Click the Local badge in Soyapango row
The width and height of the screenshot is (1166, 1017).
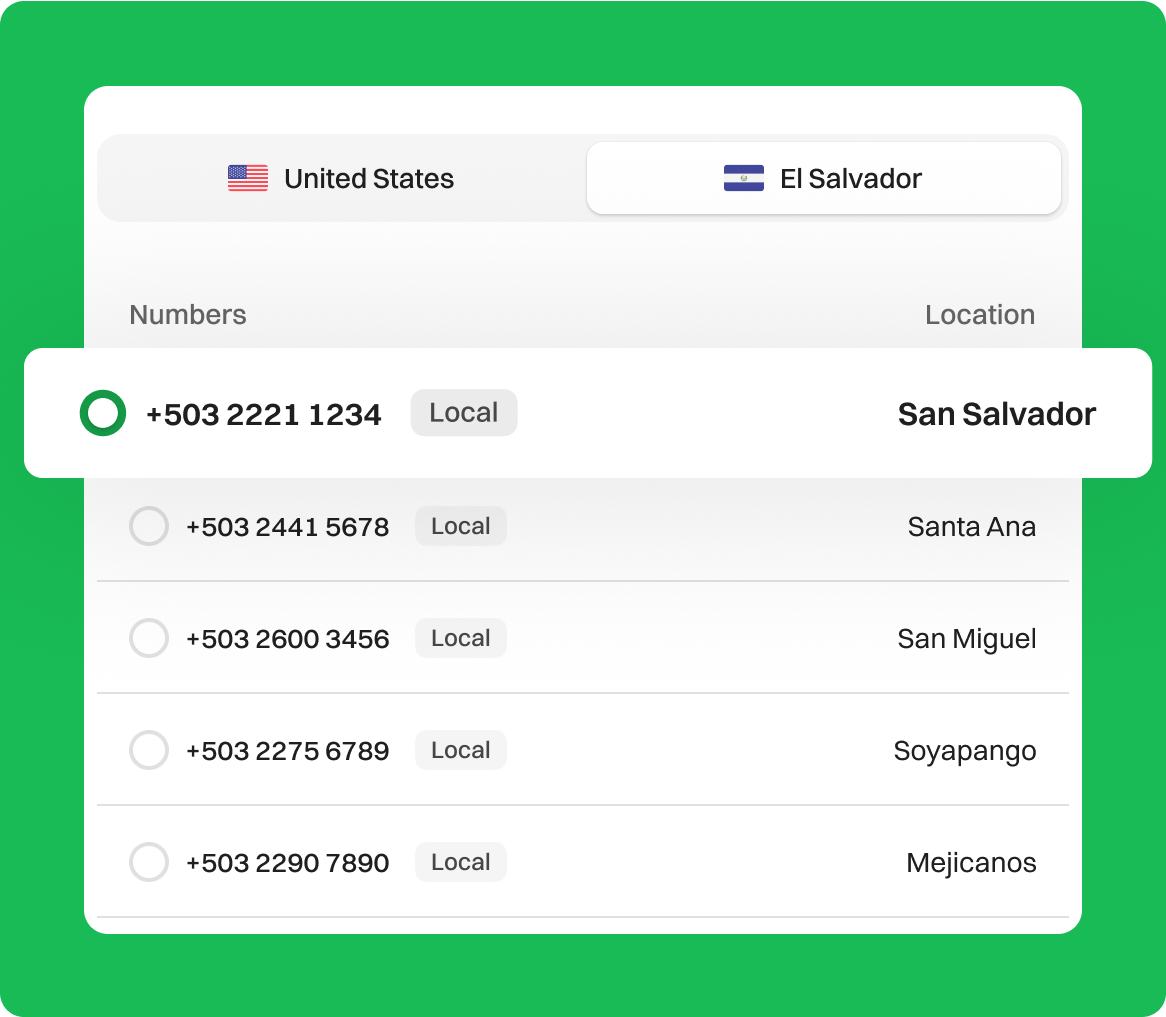click(460, 750)
